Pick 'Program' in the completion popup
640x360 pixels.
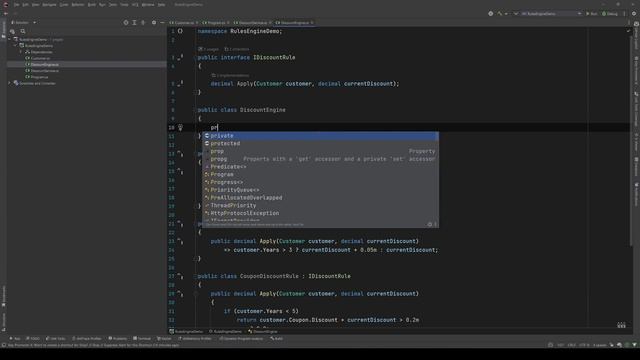click(321, 174)
